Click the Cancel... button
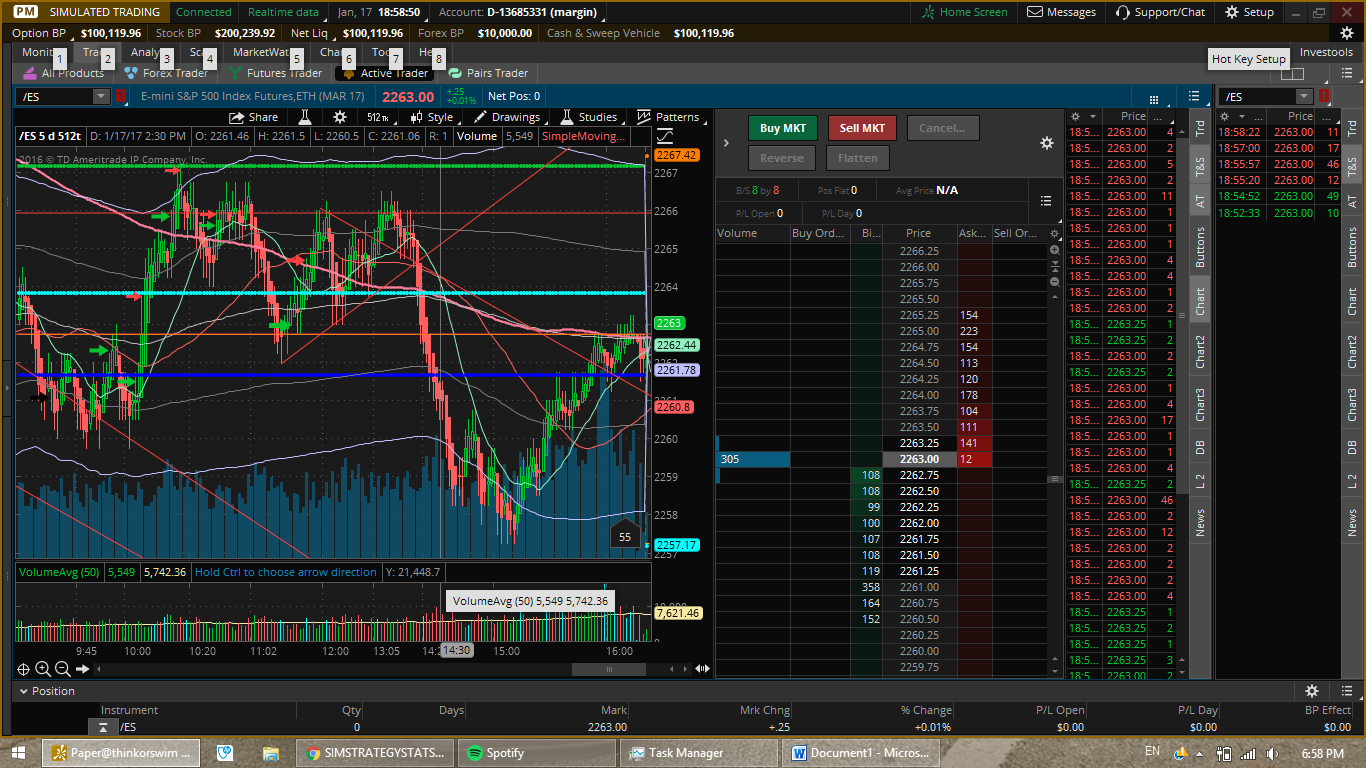1366x768 pixels. click(x=943, y=128)
